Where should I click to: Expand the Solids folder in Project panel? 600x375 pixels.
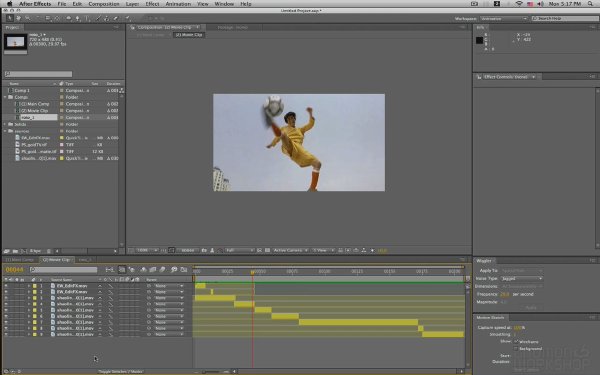point(5,124)
